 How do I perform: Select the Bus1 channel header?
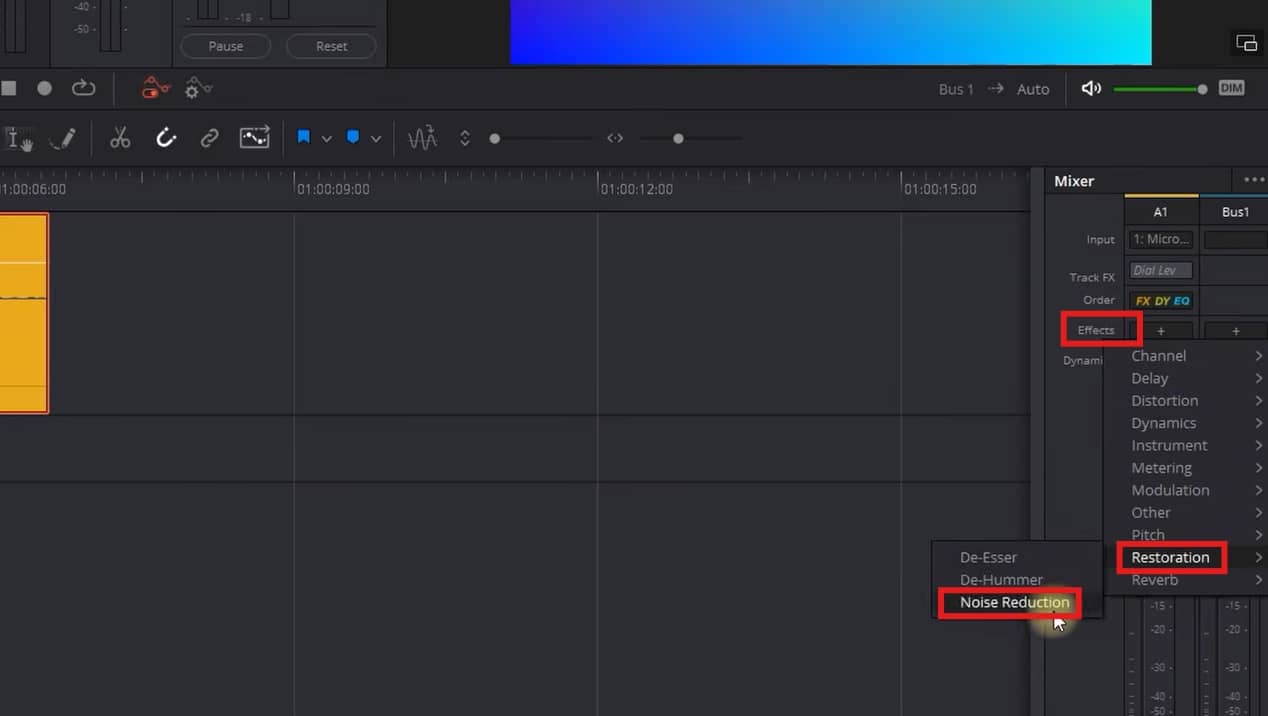coord(1235,211)
